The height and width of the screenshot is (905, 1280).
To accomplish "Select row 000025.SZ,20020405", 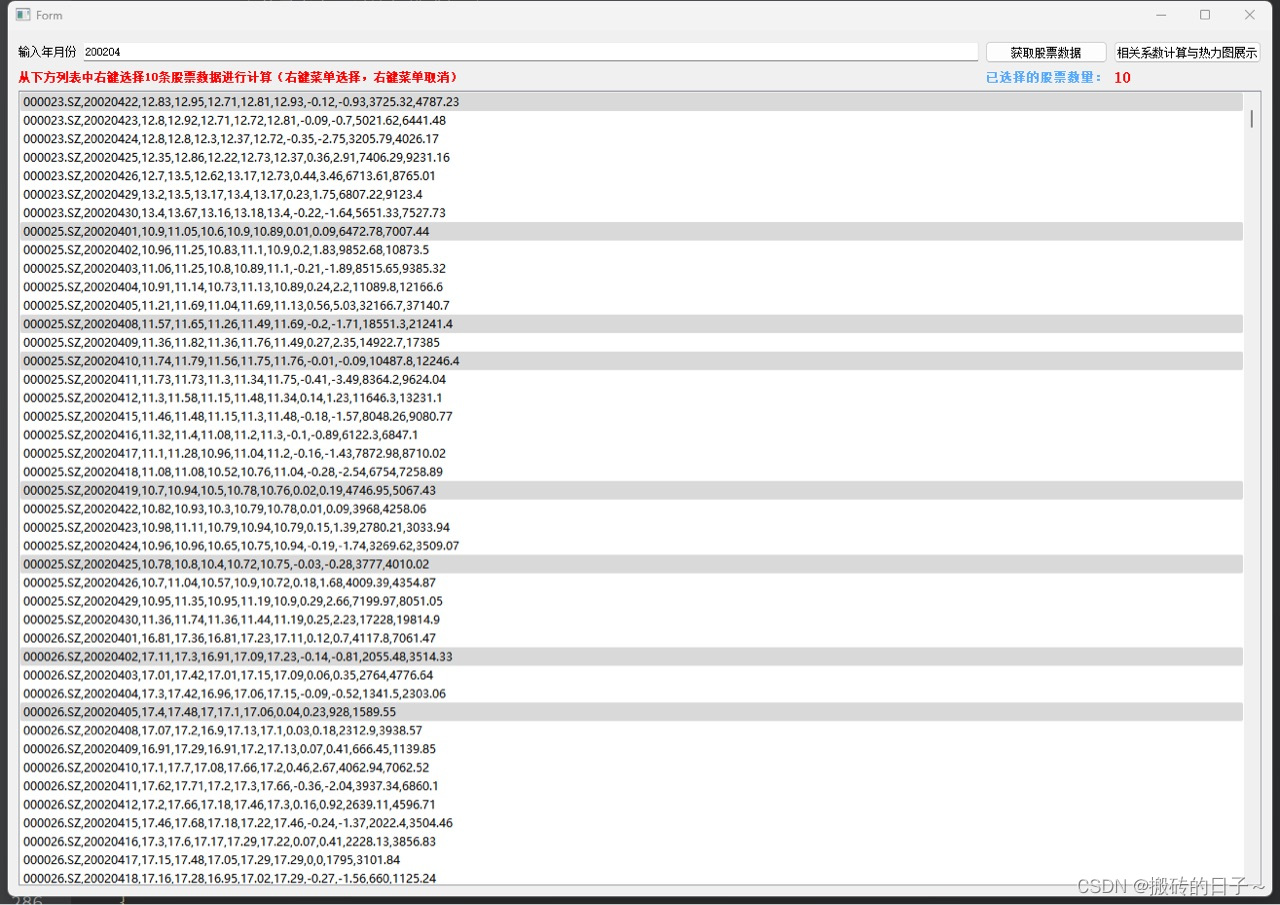I will (631, 305).
